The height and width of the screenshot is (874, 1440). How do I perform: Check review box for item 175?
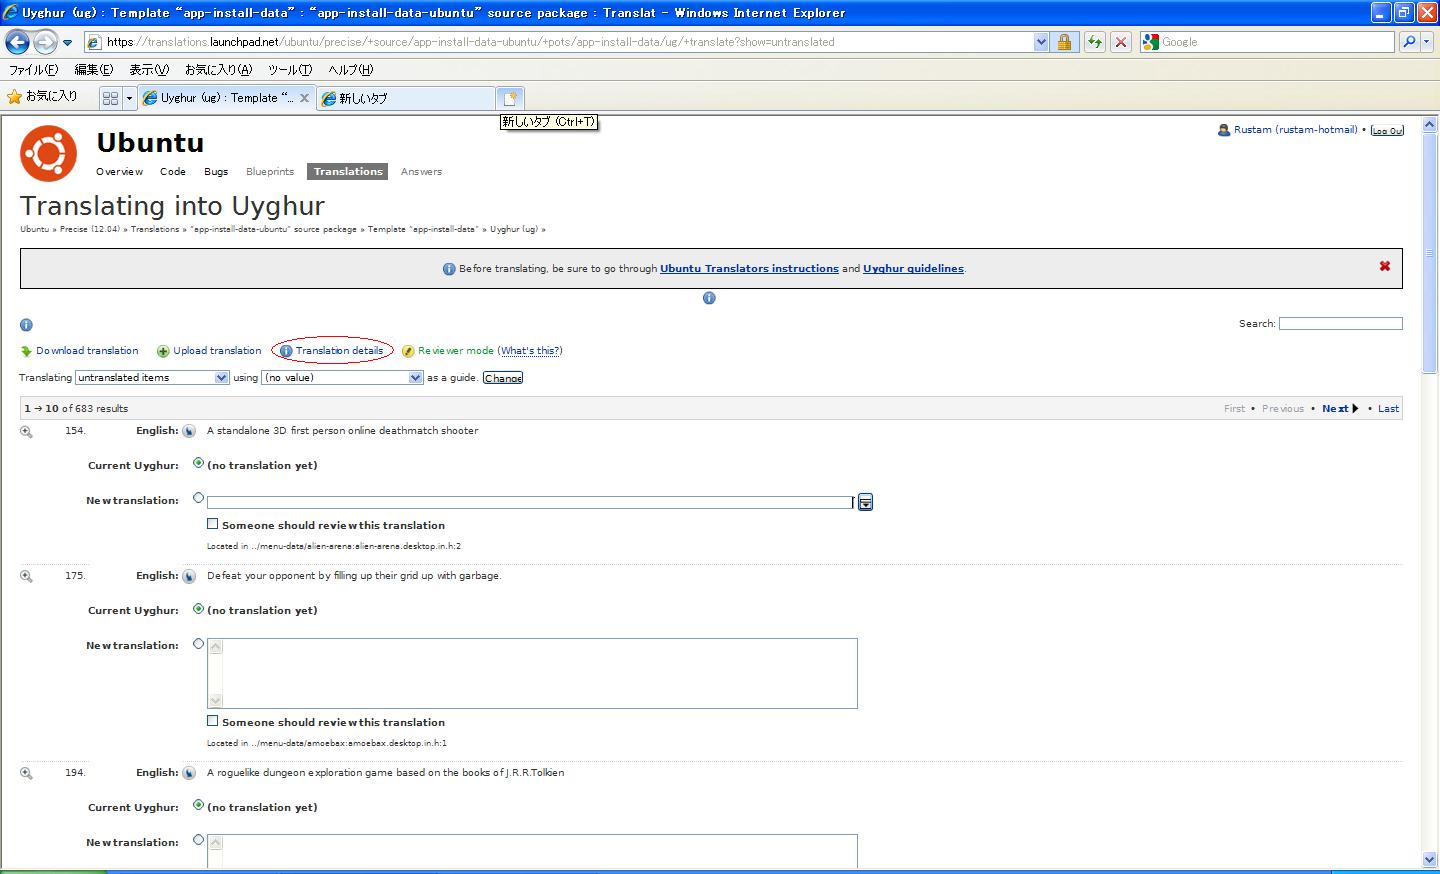212,721
